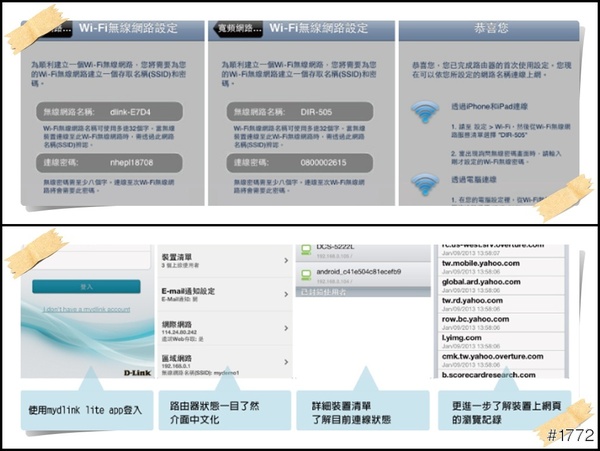Select the cmk.tw.yahoo.overture.com history entry

[x=501, y=360]
